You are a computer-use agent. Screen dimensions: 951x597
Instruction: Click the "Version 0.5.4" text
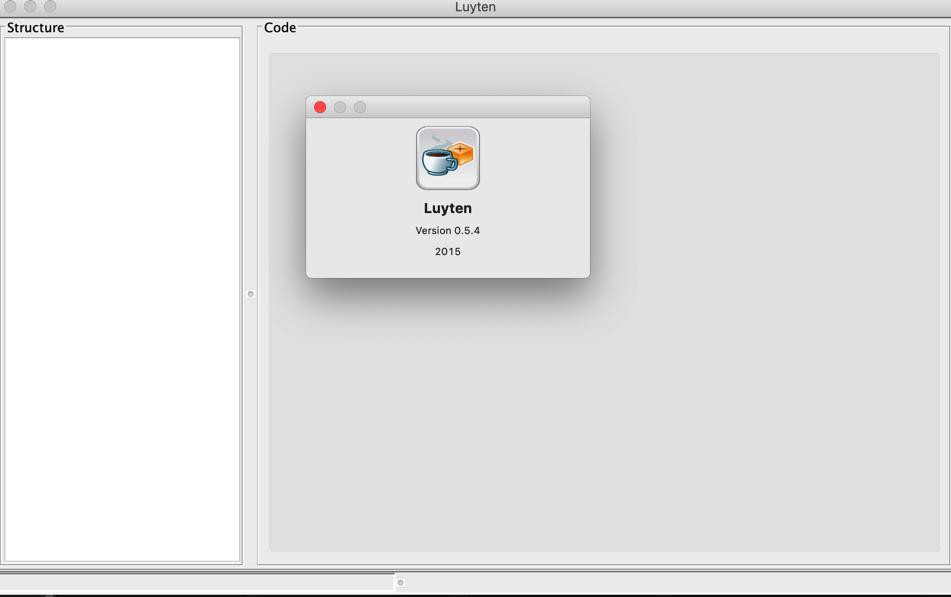[448, 231]
